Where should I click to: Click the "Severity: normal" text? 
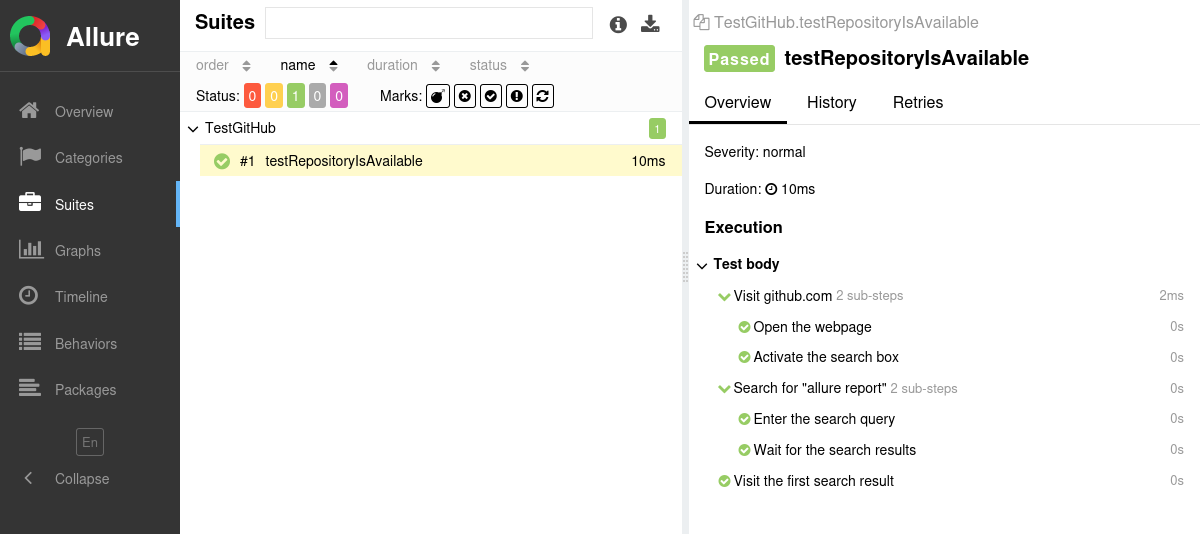click(x=755, y=152)
